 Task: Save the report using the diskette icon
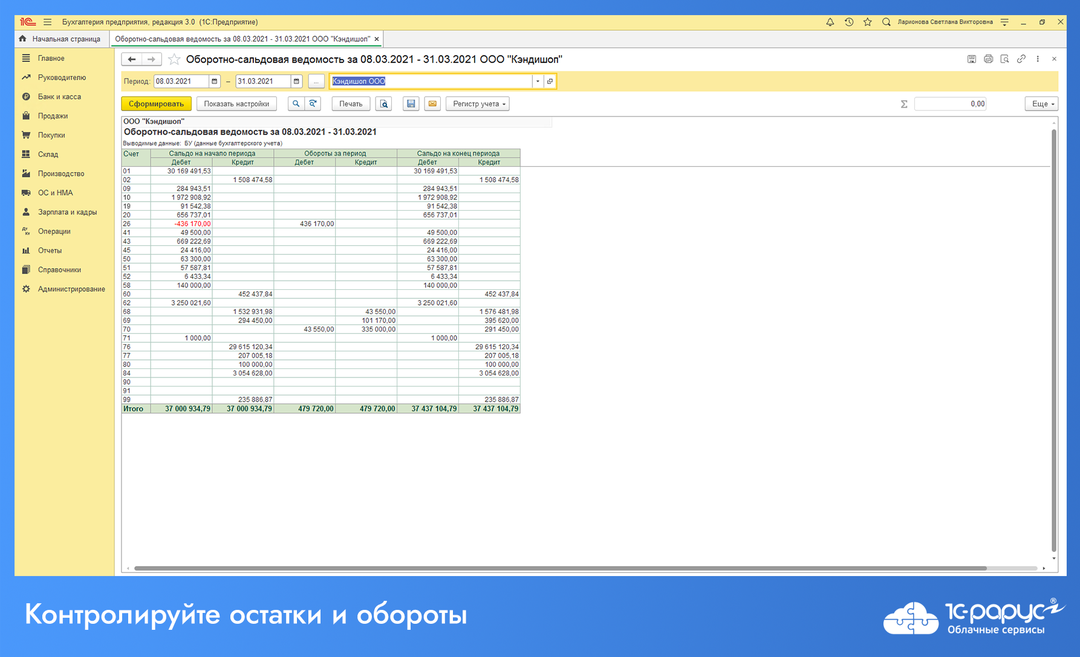pos(411,103)
